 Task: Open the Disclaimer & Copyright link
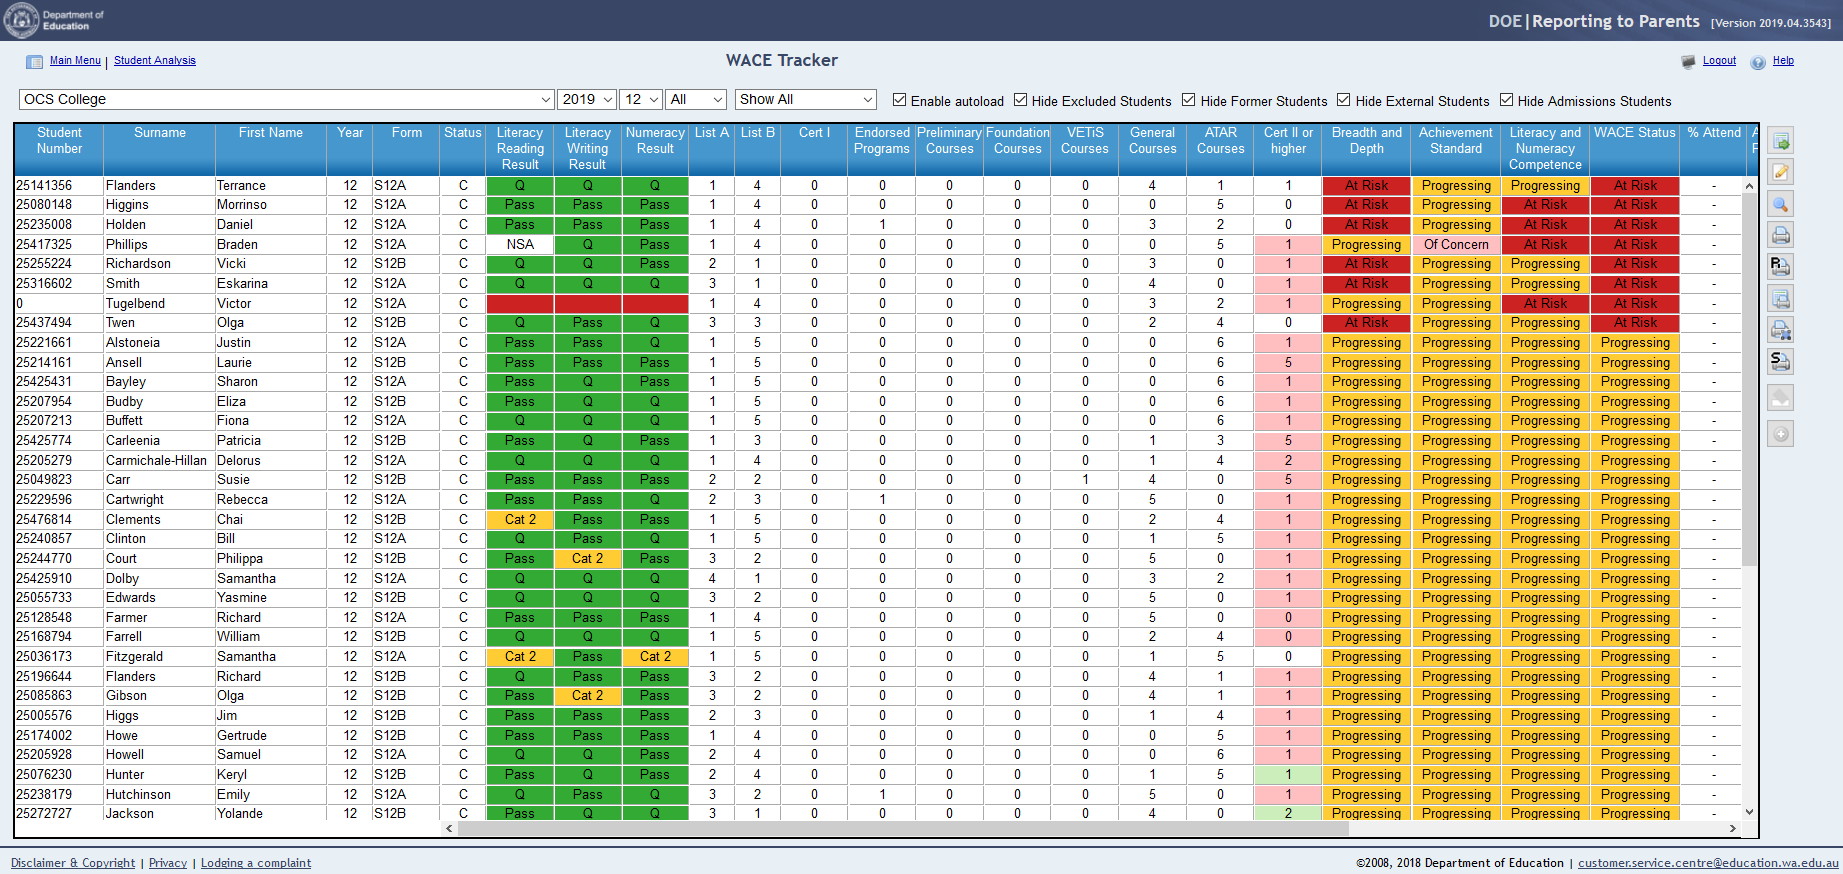[x=73, y=863]
